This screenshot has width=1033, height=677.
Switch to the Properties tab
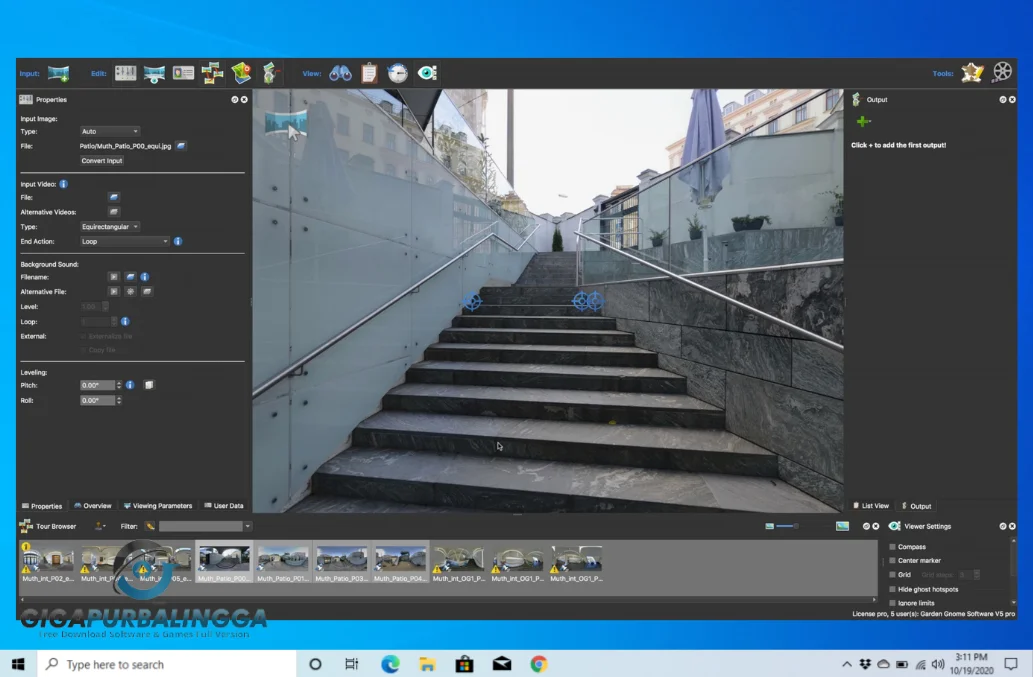point(42,506)
